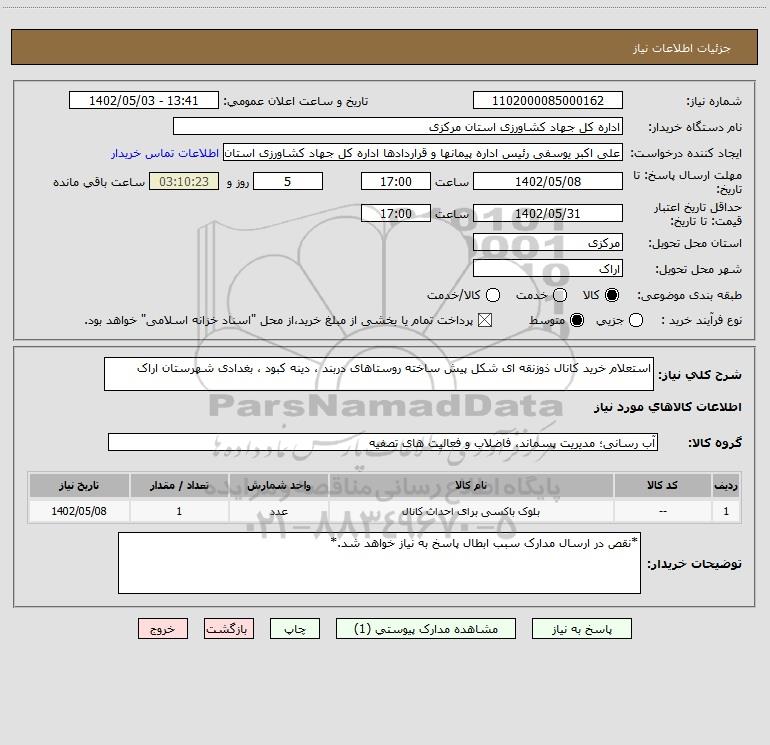Image resolution: width=770 pixels, height=745 pixels.
Task: Click the ردیف column header
Action: 726,486
